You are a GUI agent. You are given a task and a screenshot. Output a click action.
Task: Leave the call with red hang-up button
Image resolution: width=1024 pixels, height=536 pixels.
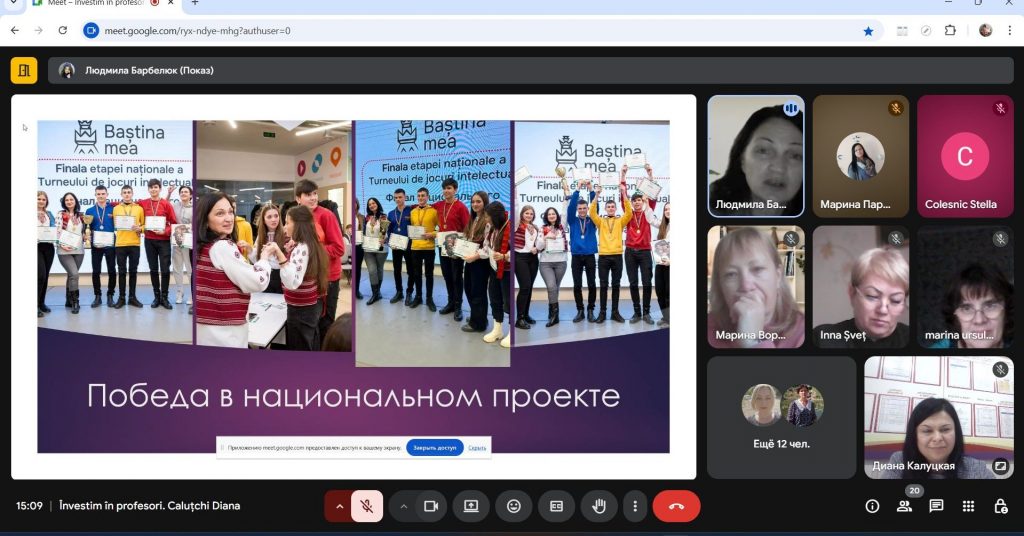pyautogui.click(x=676, y=506)
